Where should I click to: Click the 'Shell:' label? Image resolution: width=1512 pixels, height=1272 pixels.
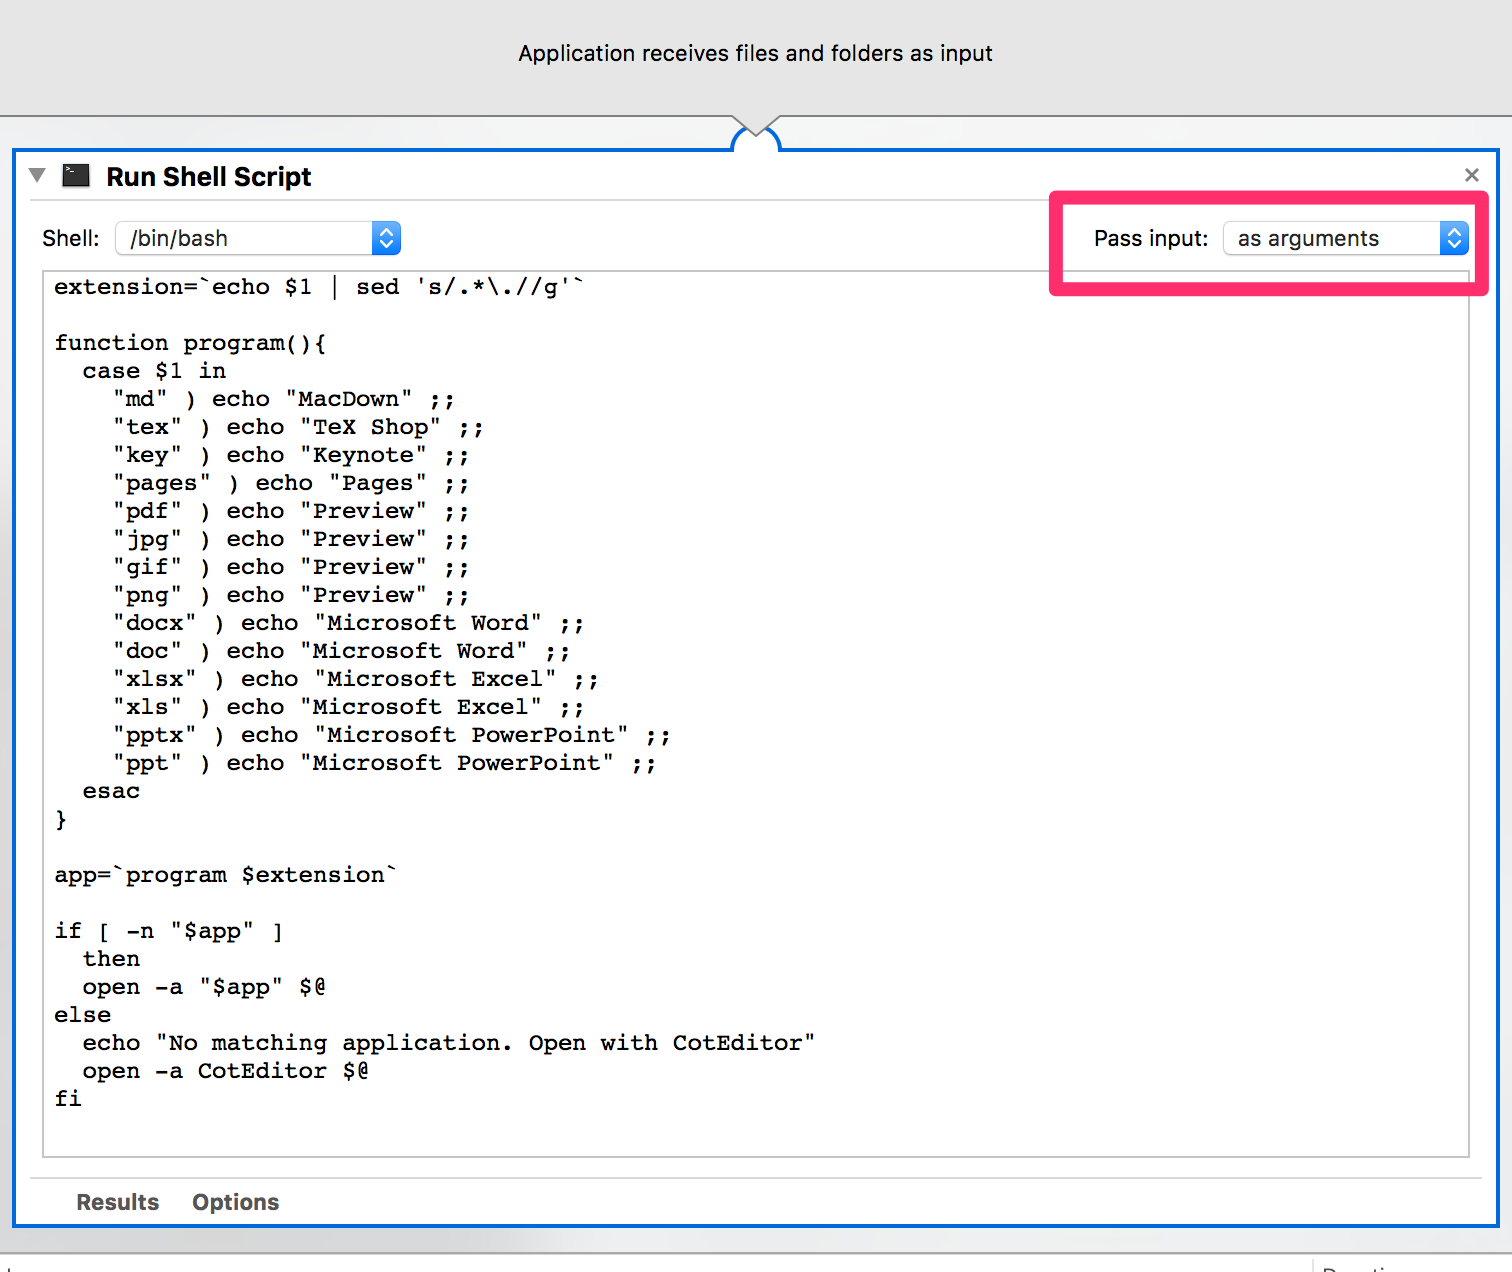(70, 238)
